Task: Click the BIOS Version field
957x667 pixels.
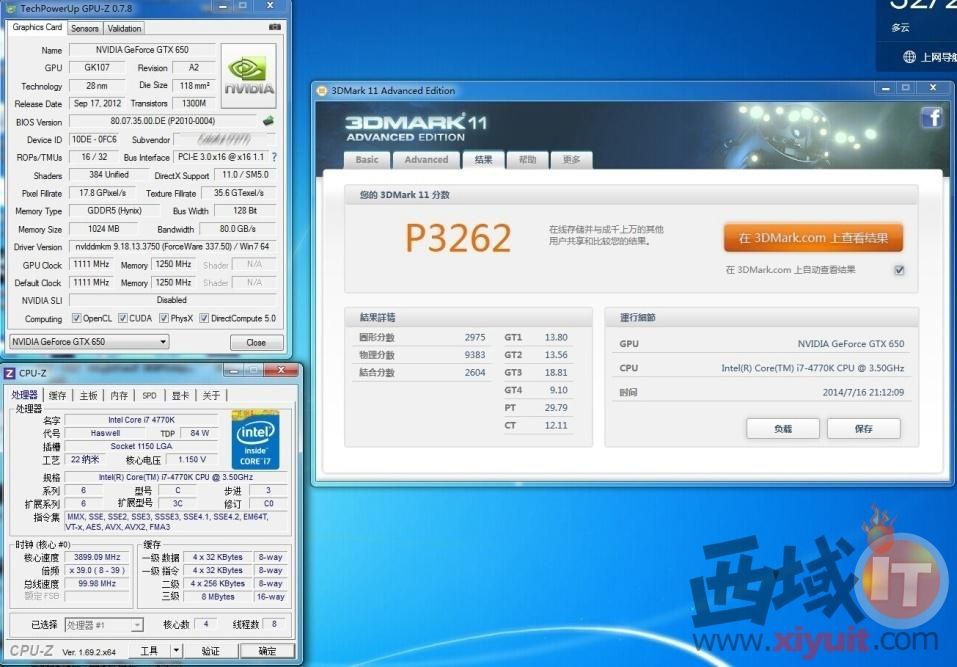Action: coord(164,121)
